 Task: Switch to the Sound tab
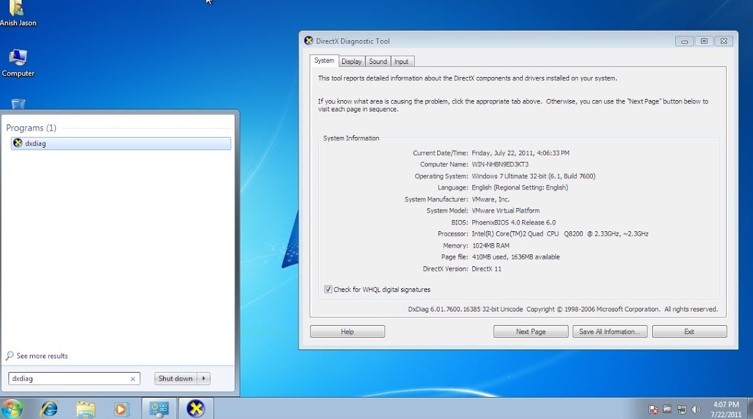click(x=378, y=62)
